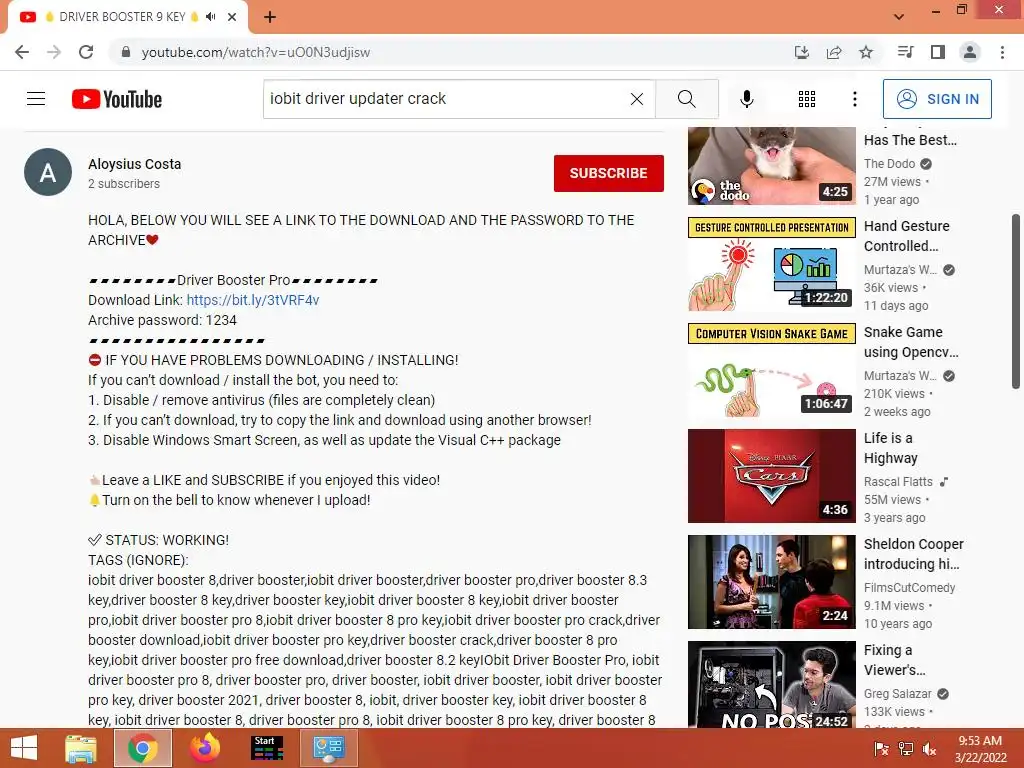Screen dimensions: 1024x768
Task: Open the media control icon in Chrome toolbar
Action: (x=905, y=52)
